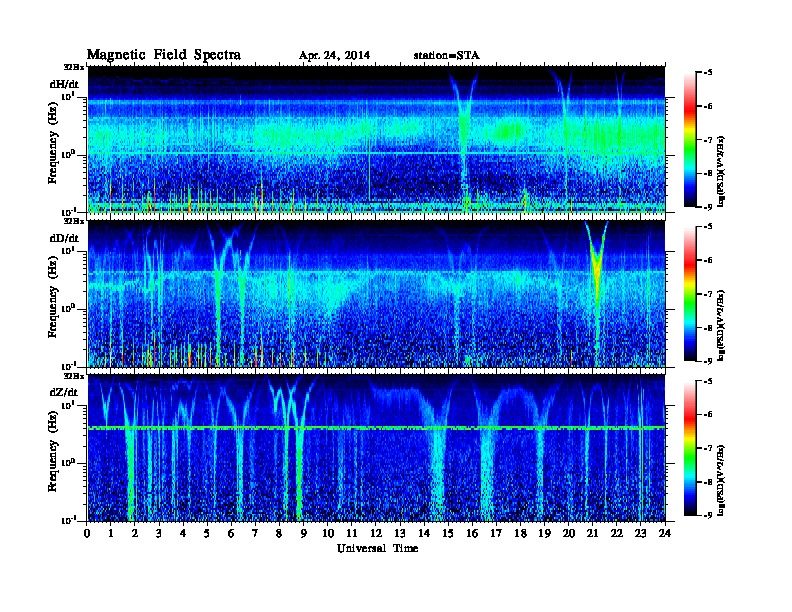Screen dimensions: 792x612
Task: Click hour tick label "12" on the time axis
Action: 376,534
